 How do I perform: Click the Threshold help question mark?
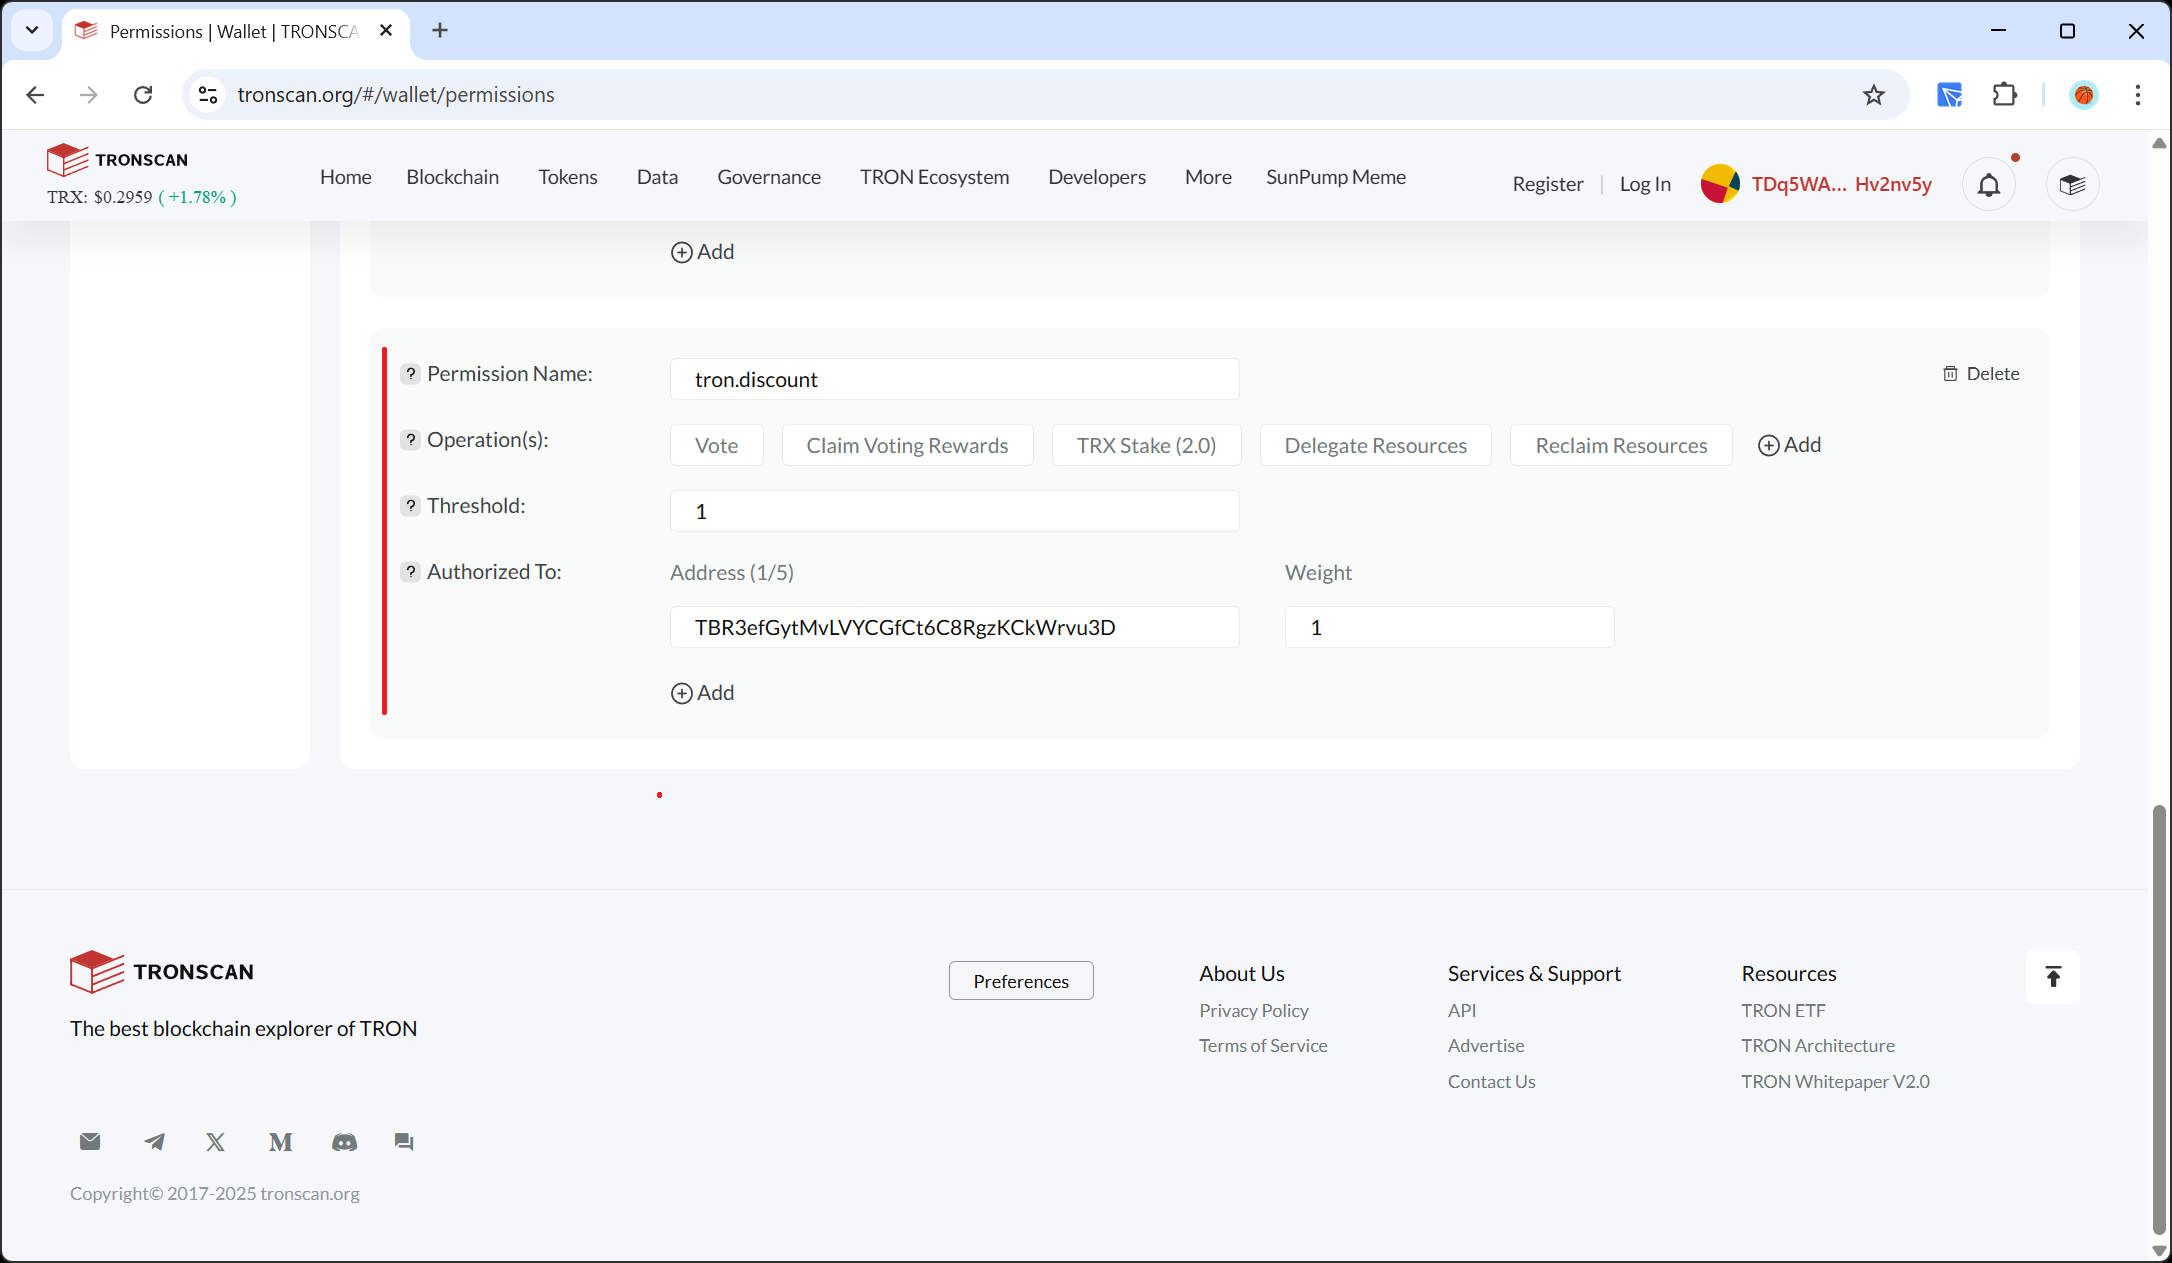[410, 506]
